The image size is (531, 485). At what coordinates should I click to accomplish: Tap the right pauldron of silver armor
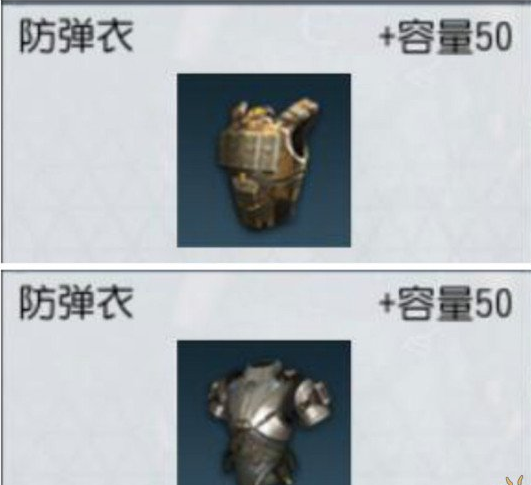(312, 399)
